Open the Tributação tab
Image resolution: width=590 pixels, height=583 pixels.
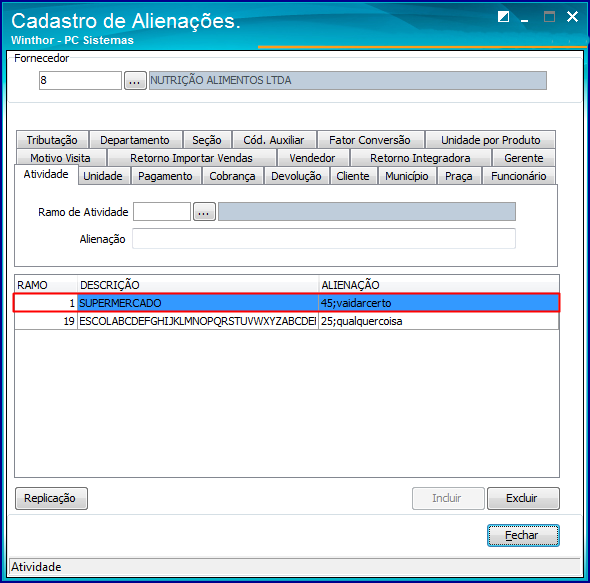[52, 140]
